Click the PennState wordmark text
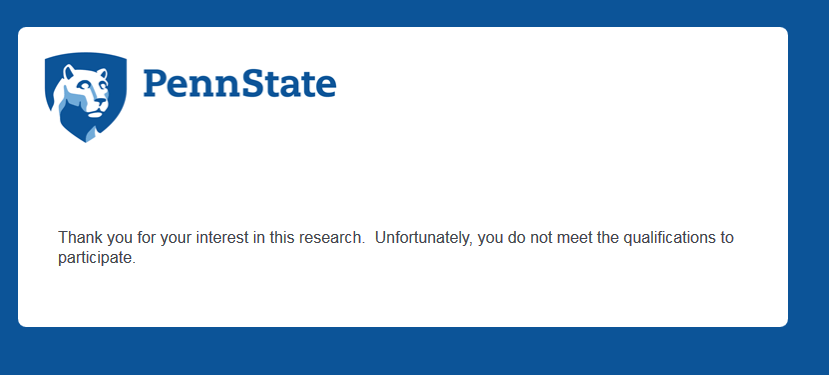Viewport: 829px width, 375px height. pyautogui.click(x=240, y=84)
